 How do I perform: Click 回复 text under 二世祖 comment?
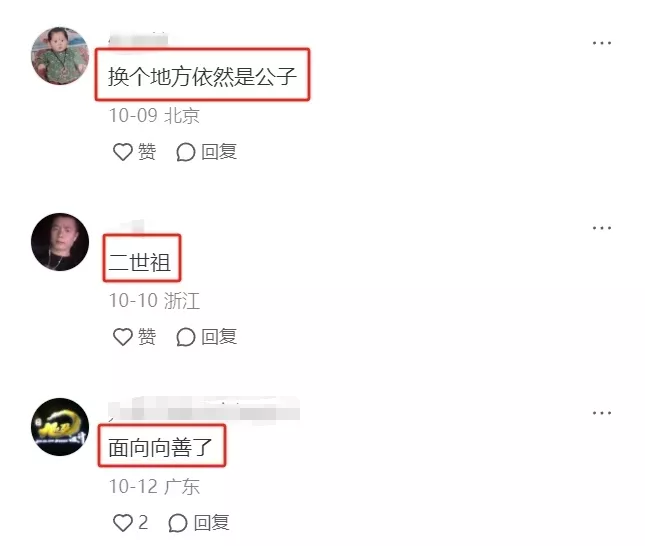tap(219, 337)
